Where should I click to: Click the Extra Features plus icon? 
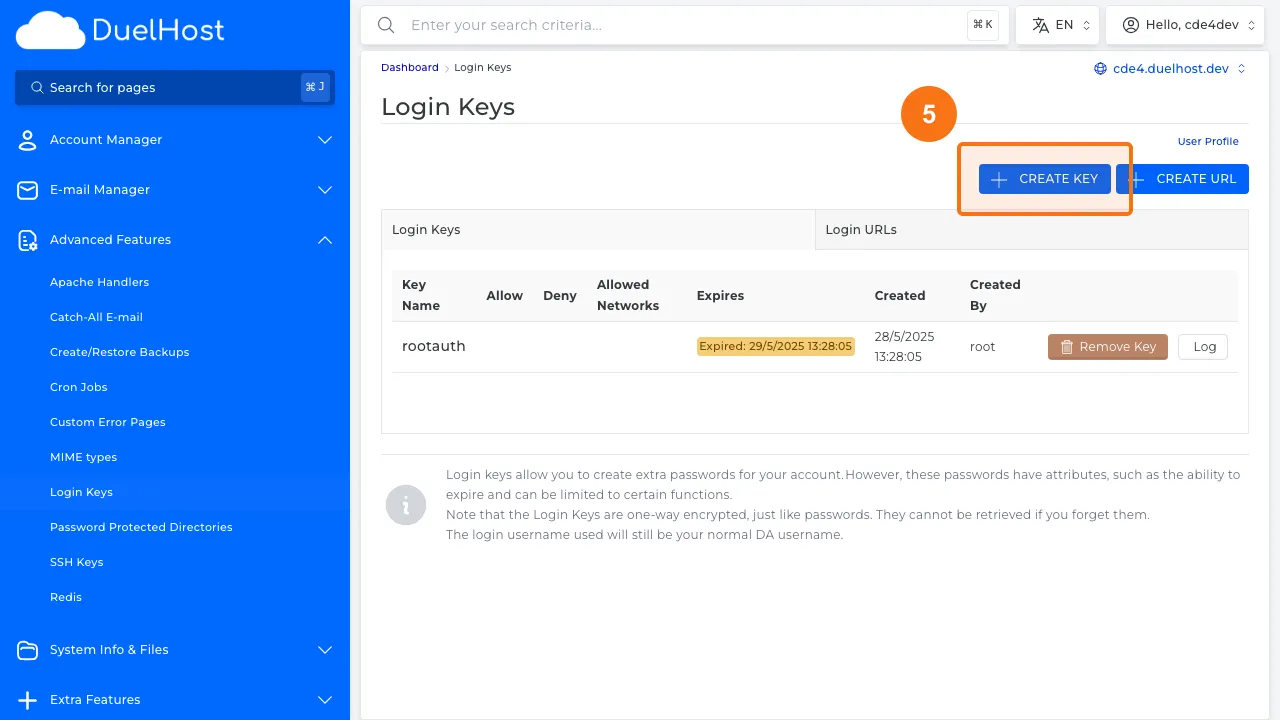point(27,700)
